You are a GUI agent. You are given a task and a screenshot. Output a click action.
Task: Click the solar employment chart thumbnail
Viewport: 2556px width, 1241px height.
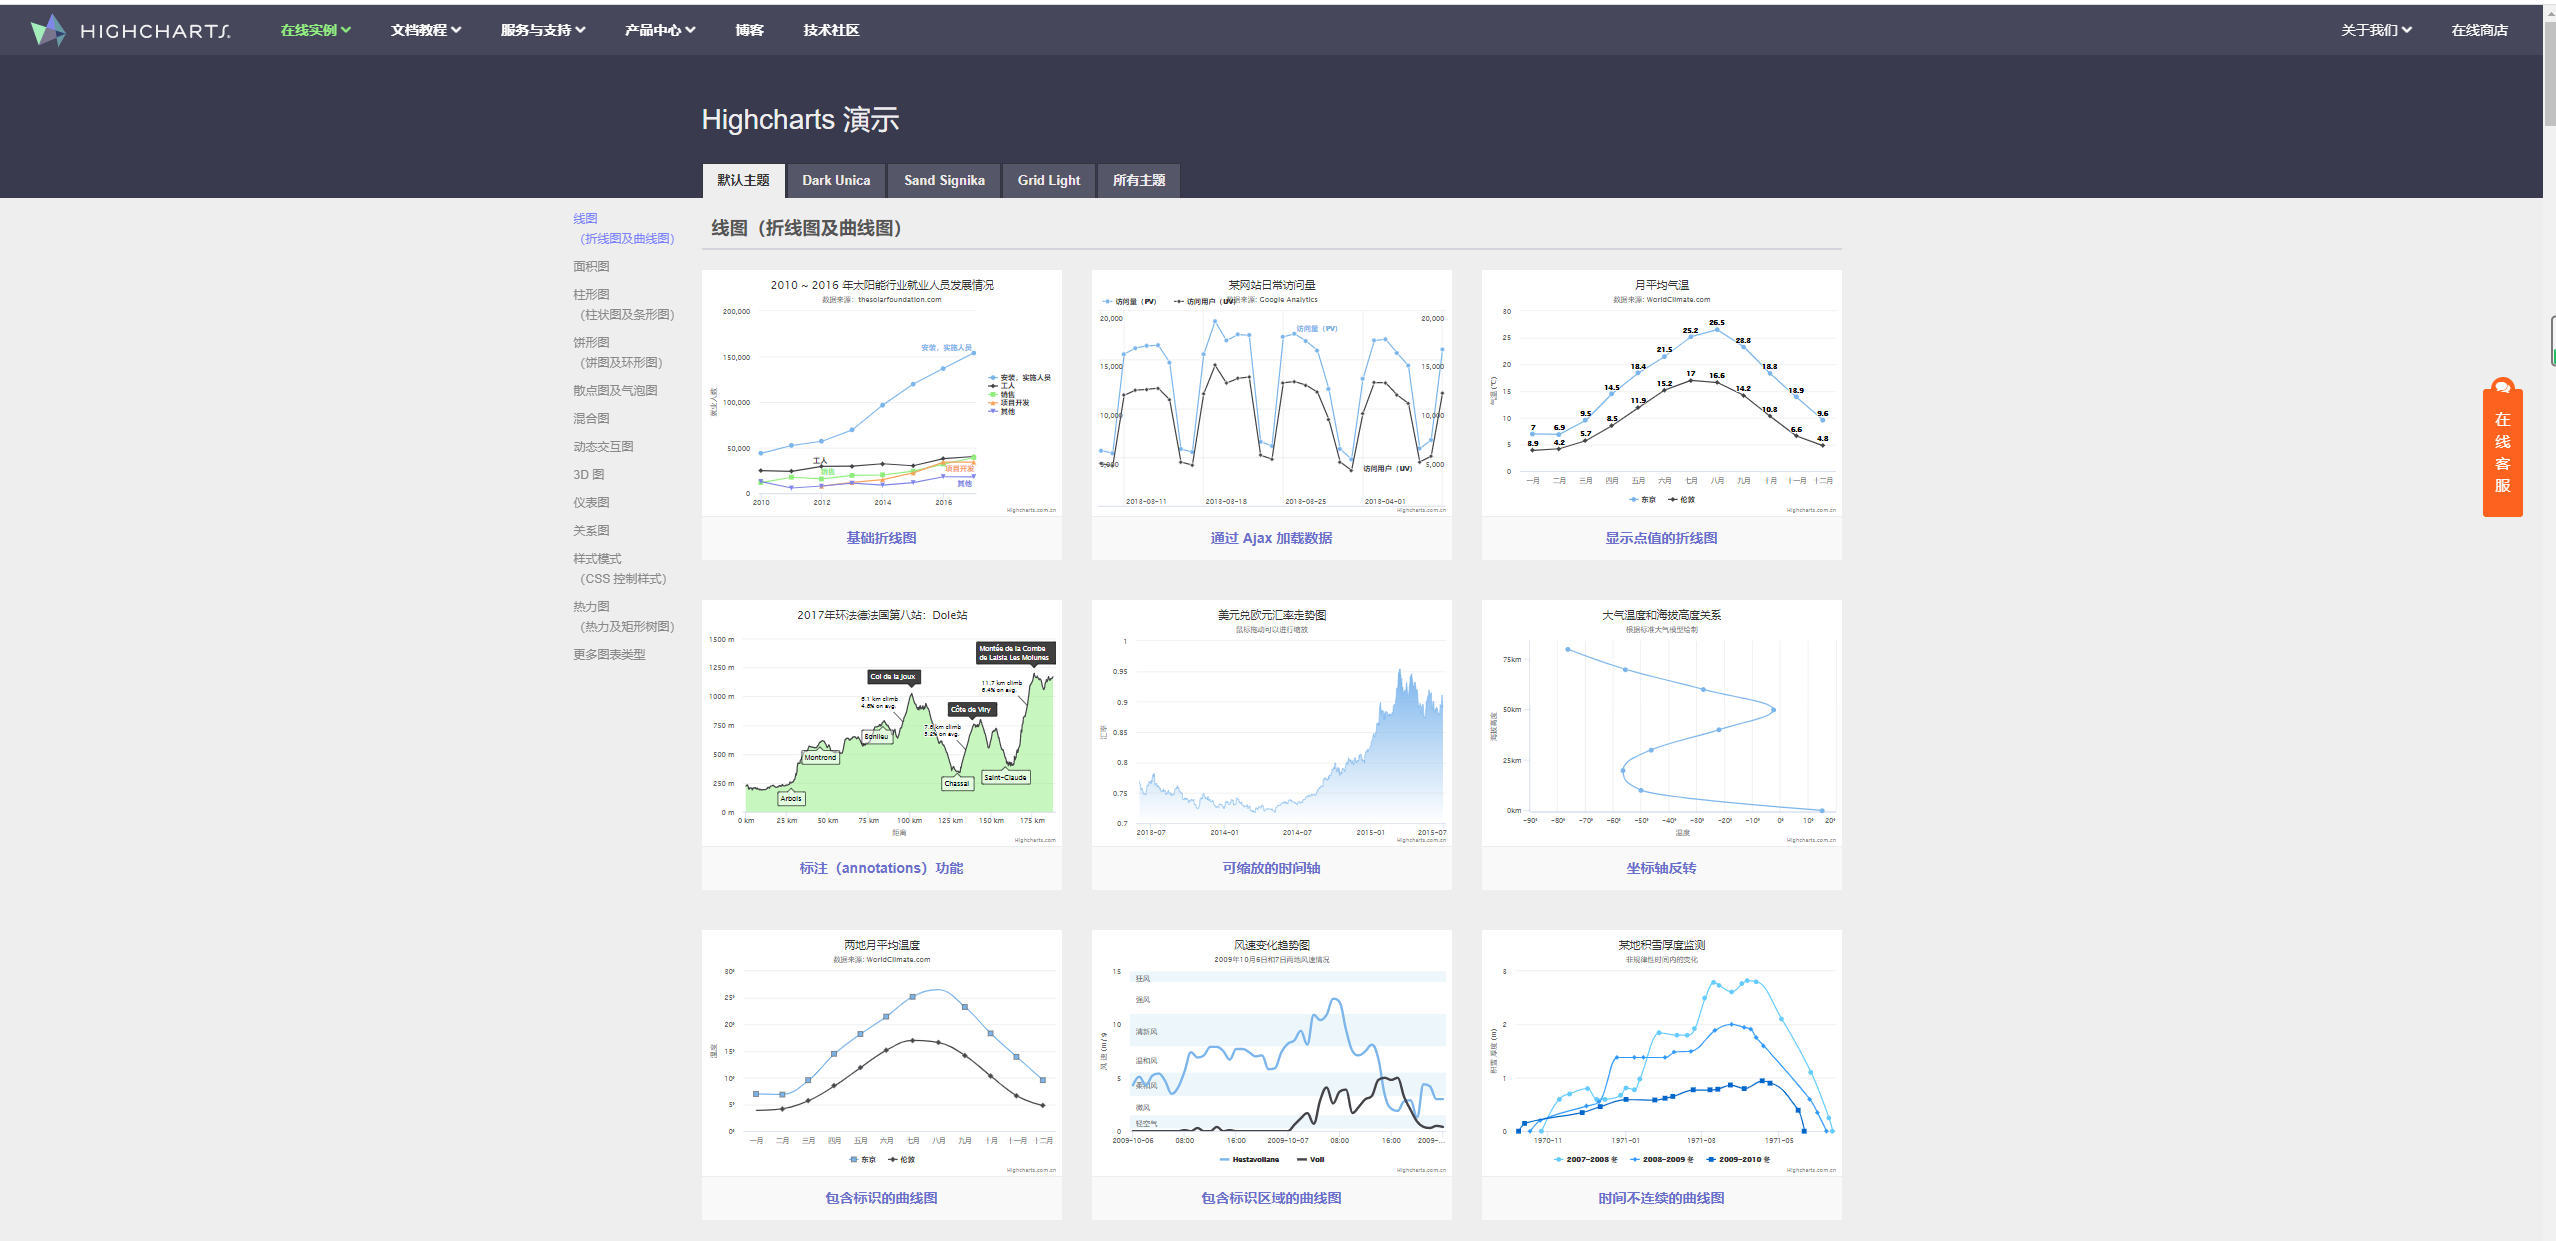point(881,393)
